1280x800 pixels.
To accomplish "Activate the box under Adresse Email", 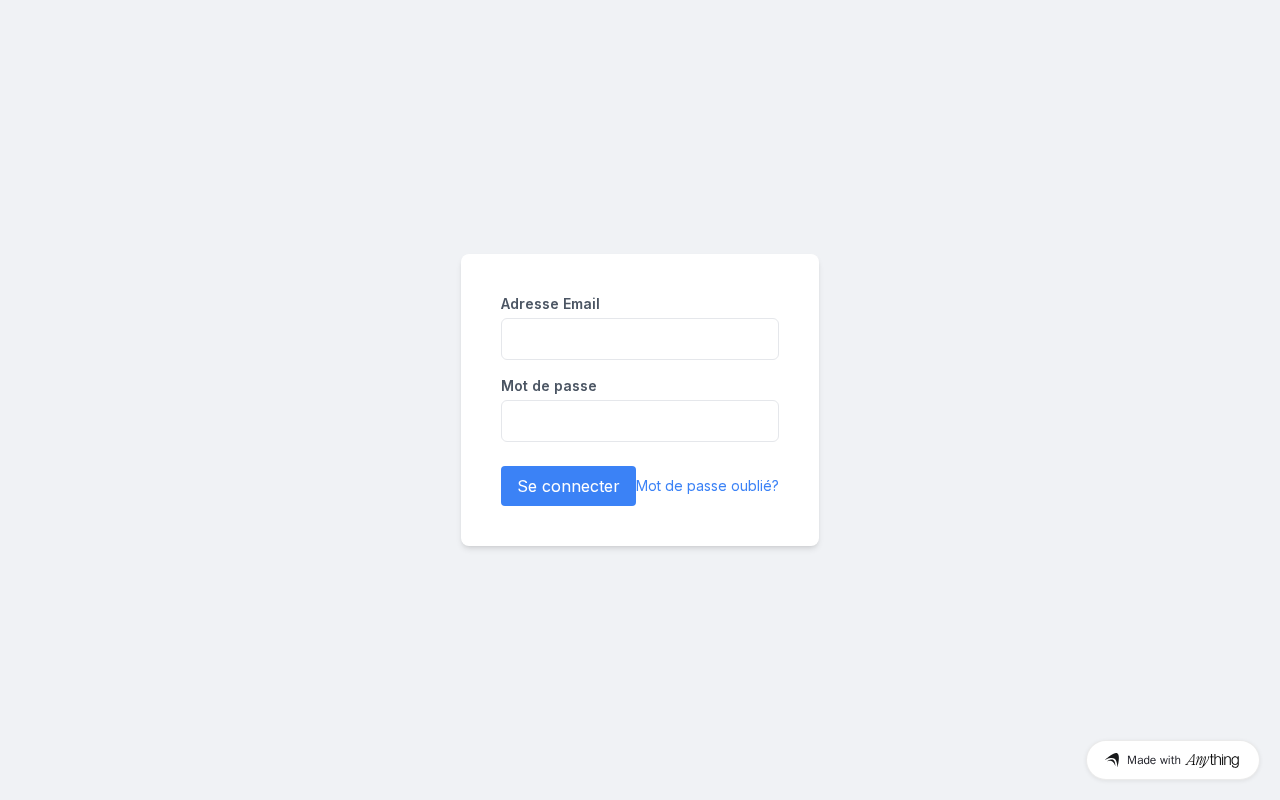I will pos(640,339).
